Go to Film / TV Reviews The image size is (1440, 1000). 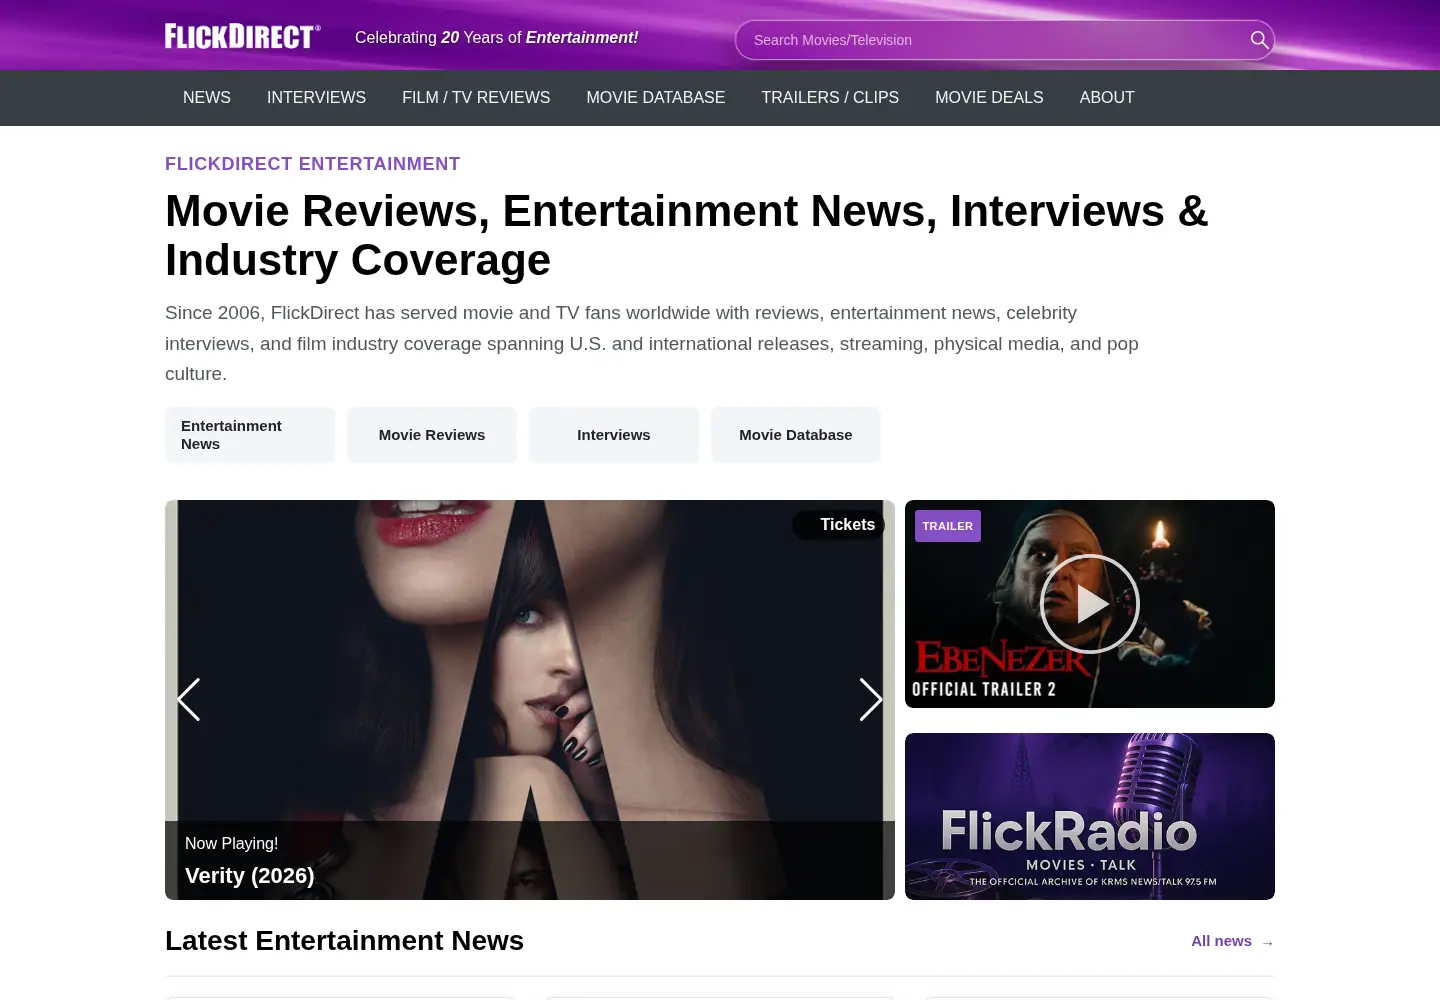(476, 98)
